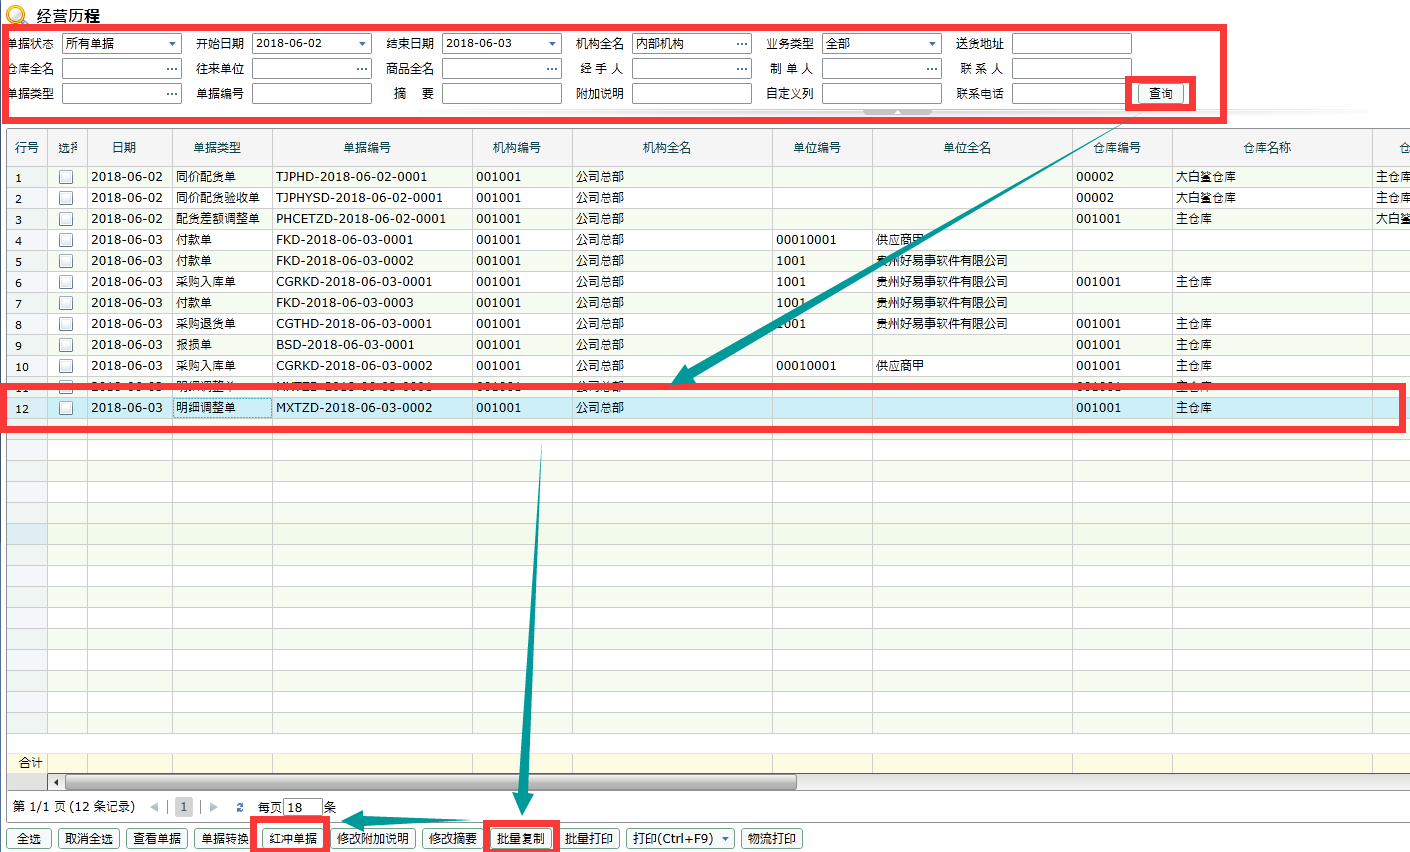The height and width of the screenshot is (852, 1410).
Task: Open the 打印(Ctrl+F9) dropdown arrow
Action: [x=725, y=839]
